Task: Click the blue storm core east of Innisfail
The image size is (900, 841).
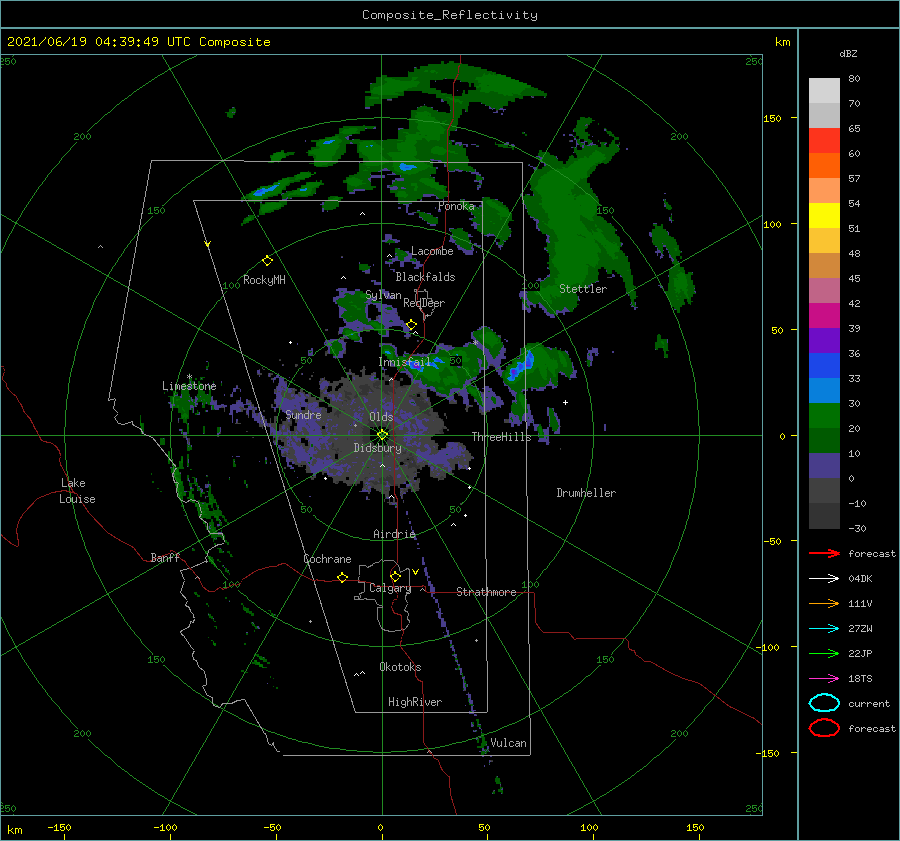Action: coord(521,366)
